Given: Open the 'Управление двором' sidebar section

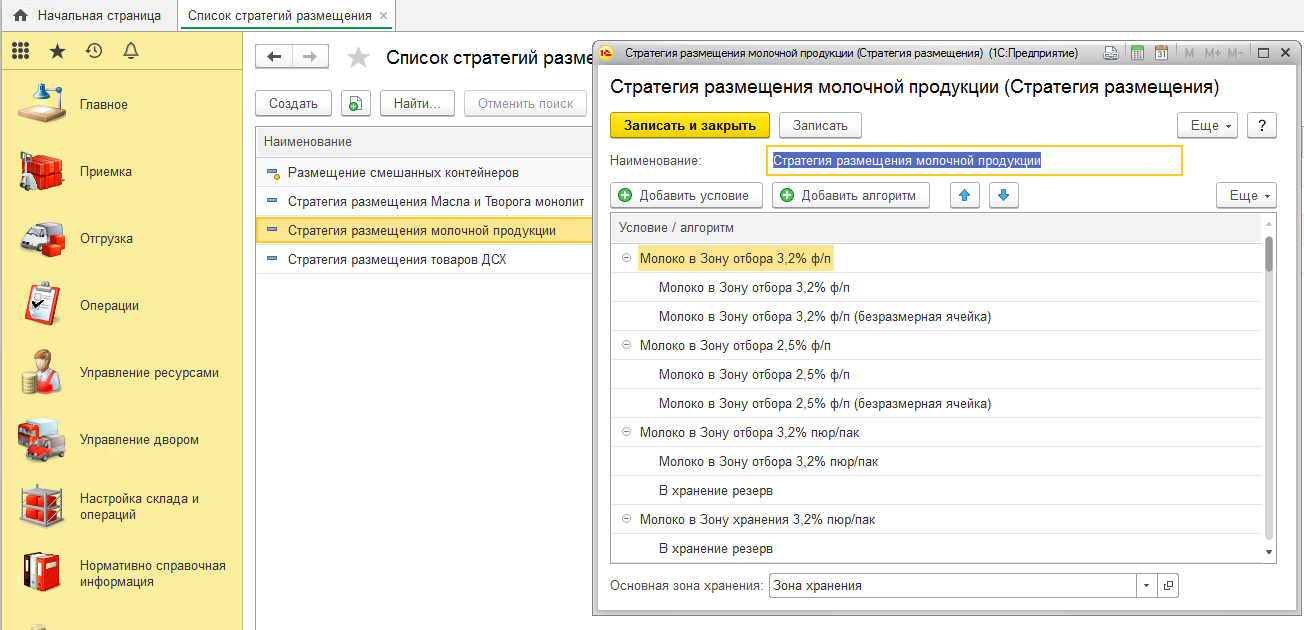Looking at the screenshot, I should [x=138, y=440].
